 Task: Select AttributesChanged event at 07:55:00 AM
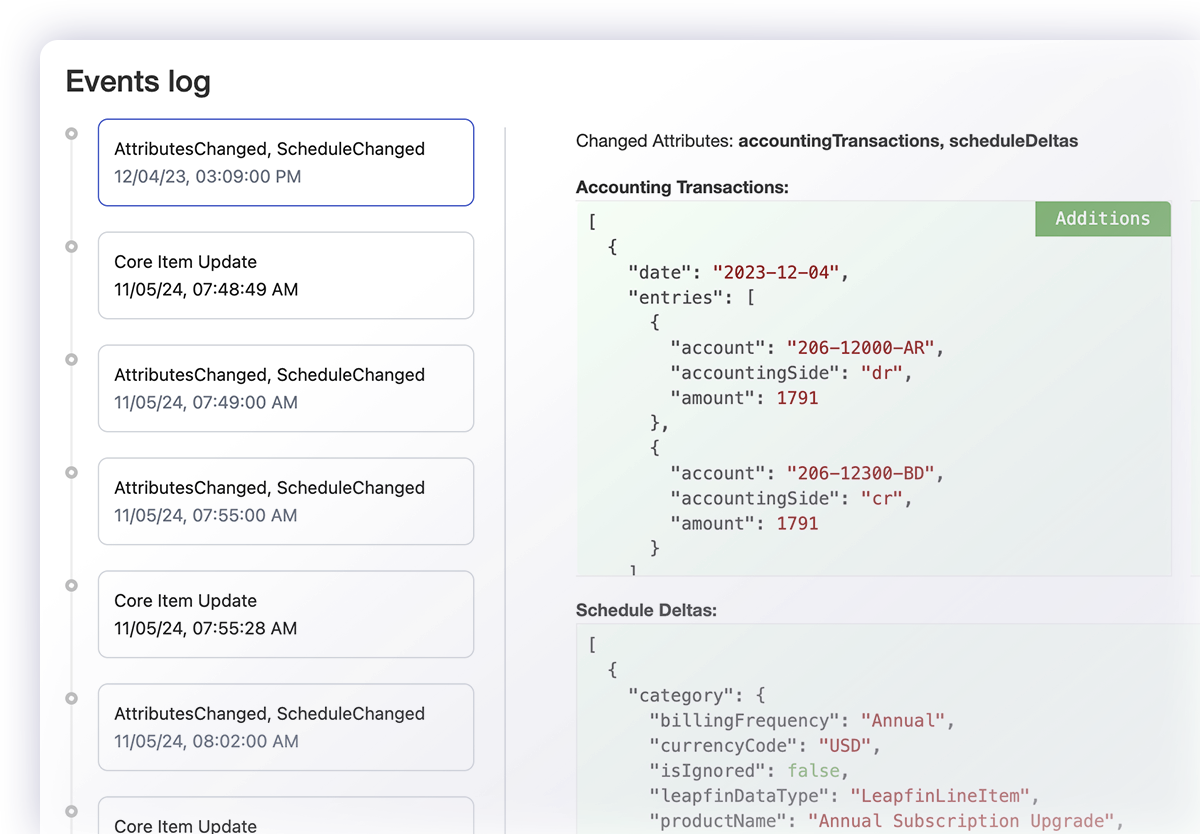tap(286, 502)
